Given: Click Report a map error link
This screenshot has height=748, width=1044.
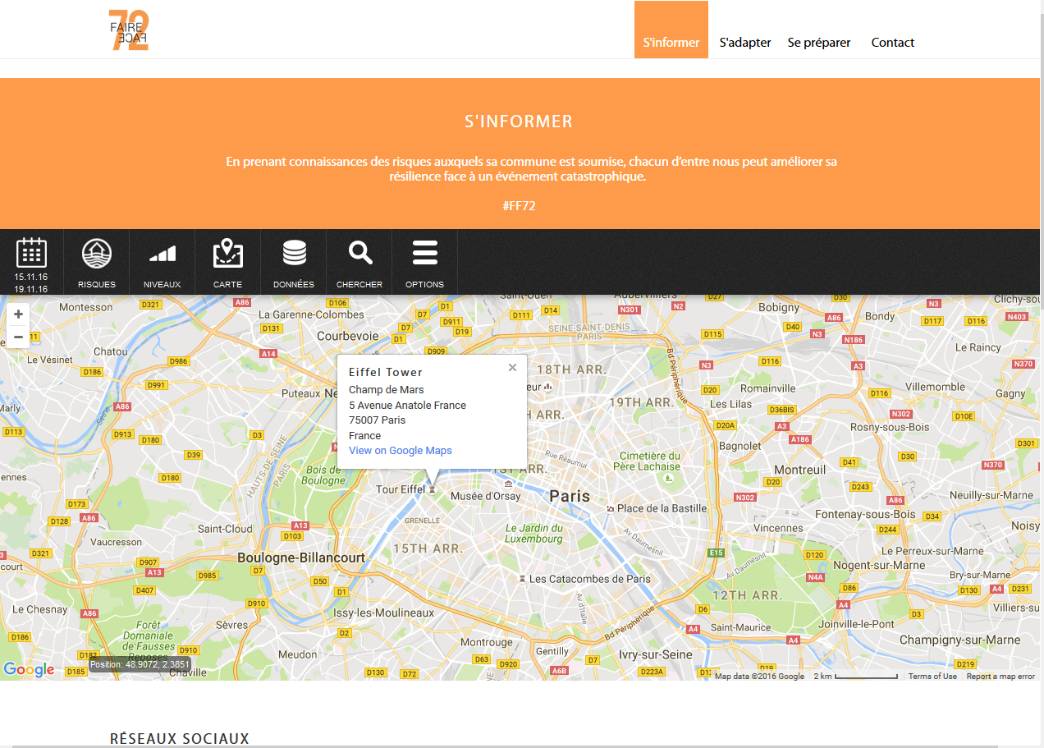Looking at the screenshot, I should pyautogui.click(x=1001, y=676).
